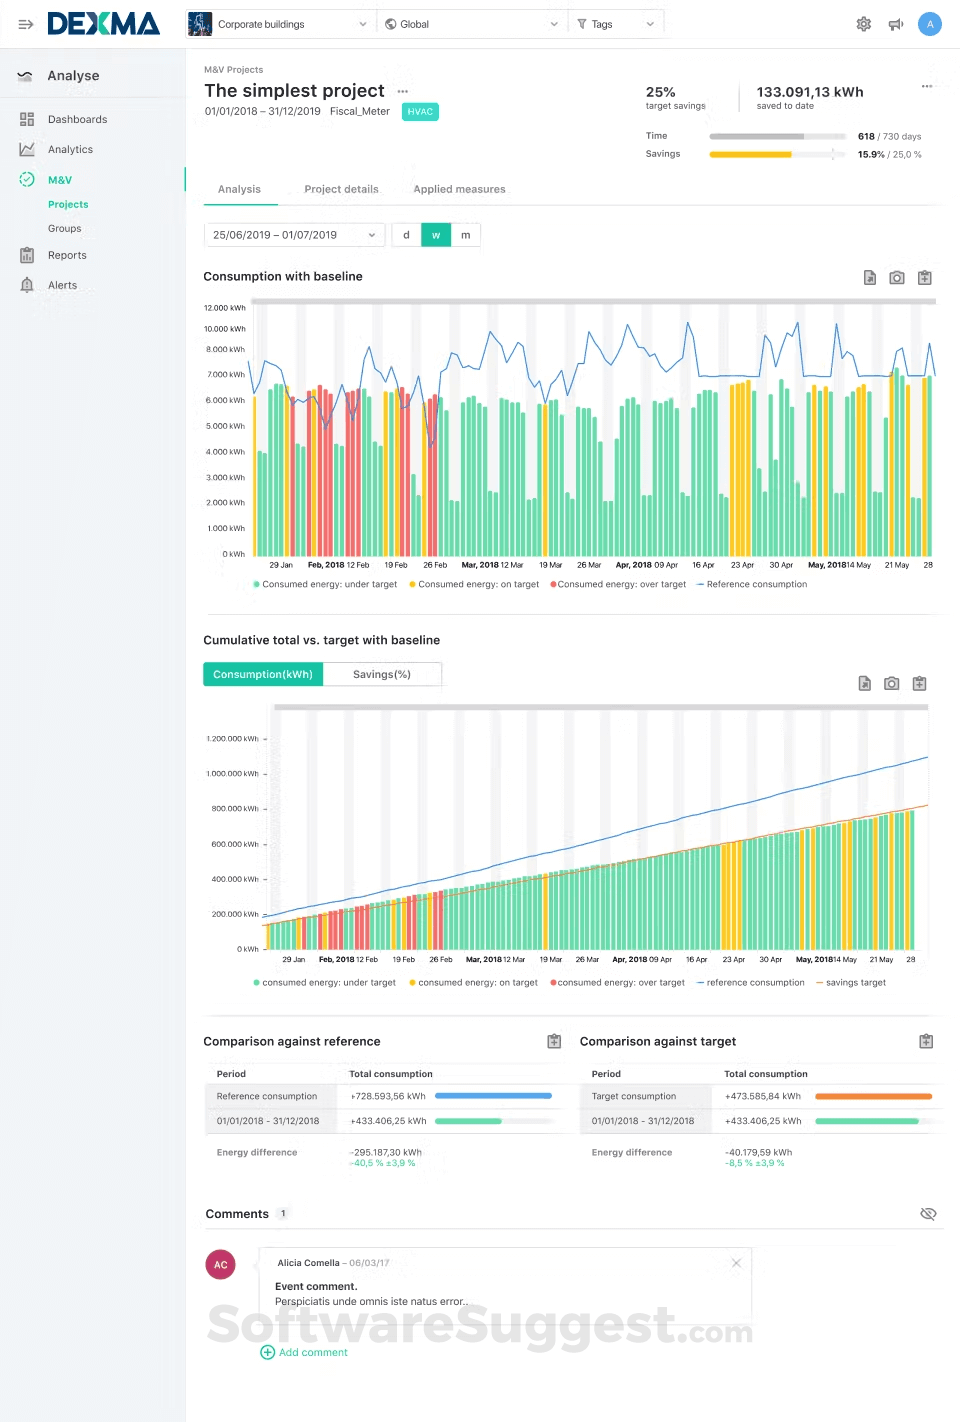Screen dimensions: 960x1422
Task: Collapse the sidebar with the hamburger arrow icon
Action: pos(26,24)
